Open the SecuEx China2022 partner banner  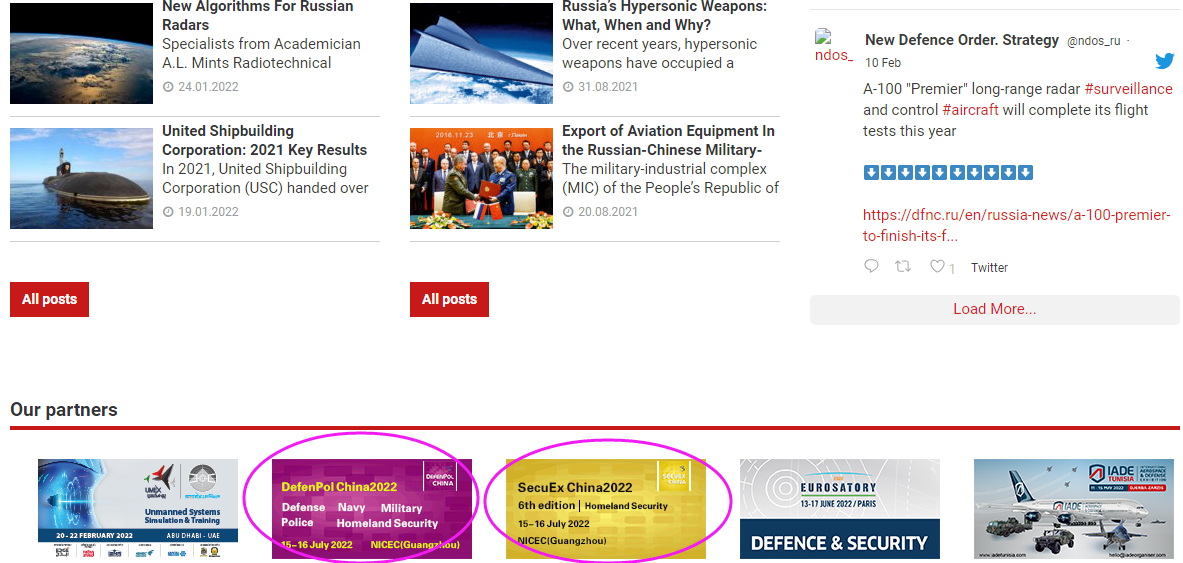tap(605, 509)
